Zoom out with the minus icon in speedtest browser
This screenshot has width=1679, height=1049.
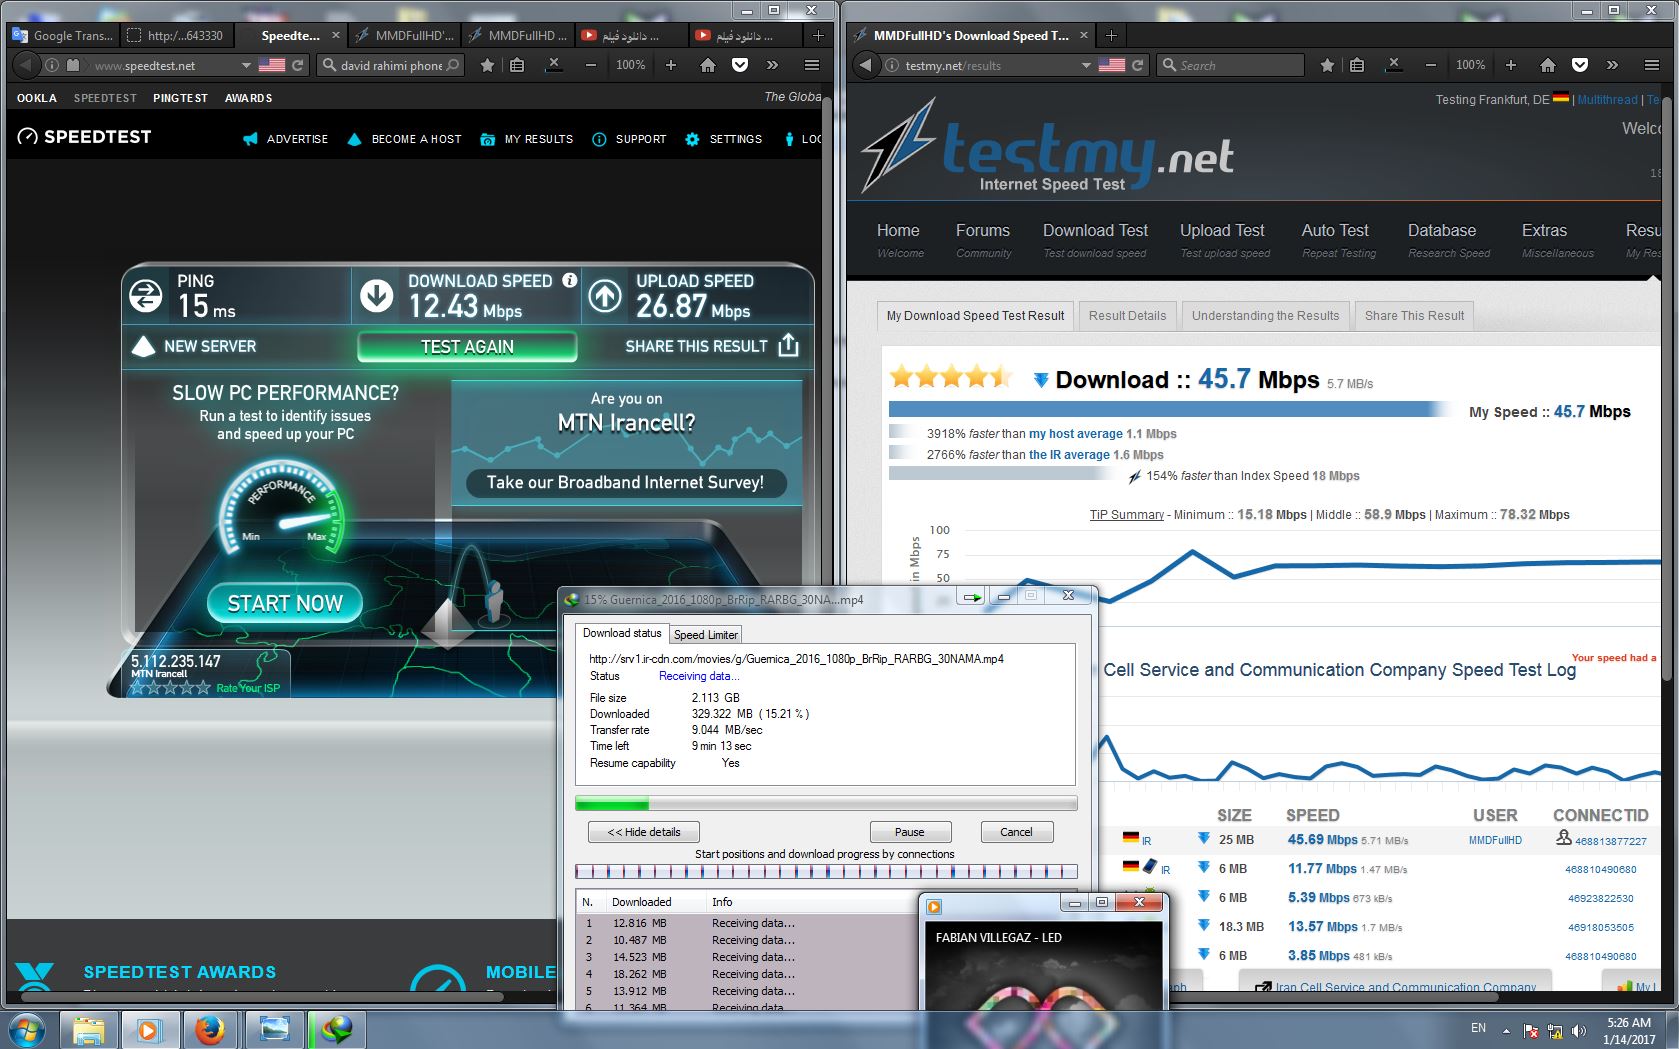click(591, 65)
